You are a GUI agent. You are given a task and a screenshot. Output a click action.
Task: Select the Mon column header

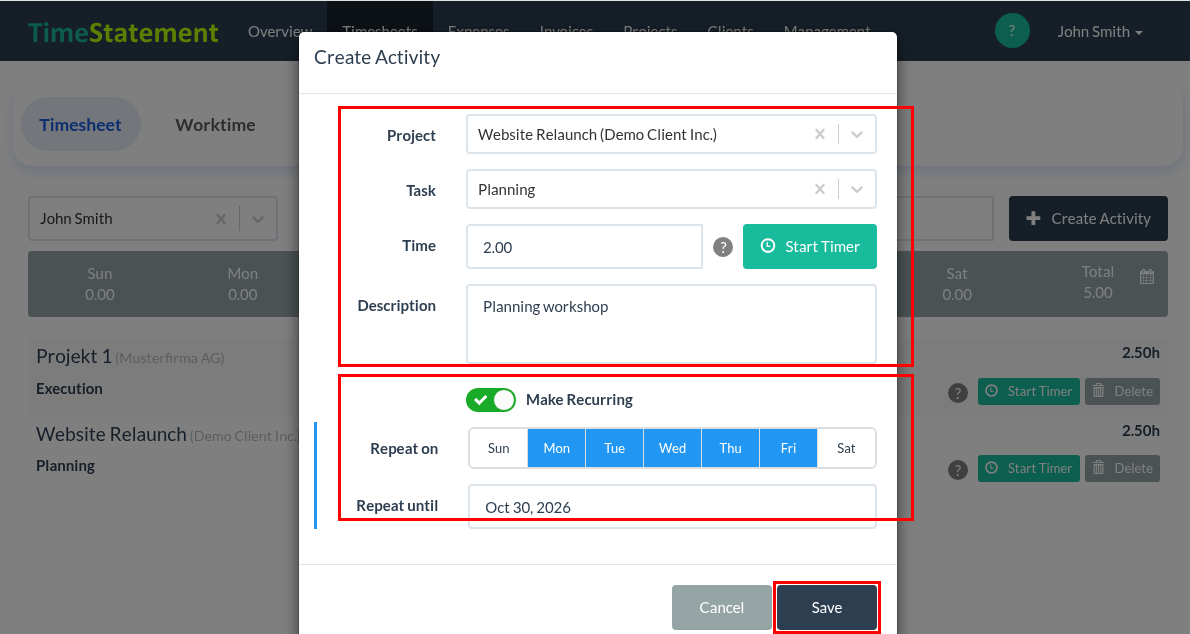pos(243,283)
